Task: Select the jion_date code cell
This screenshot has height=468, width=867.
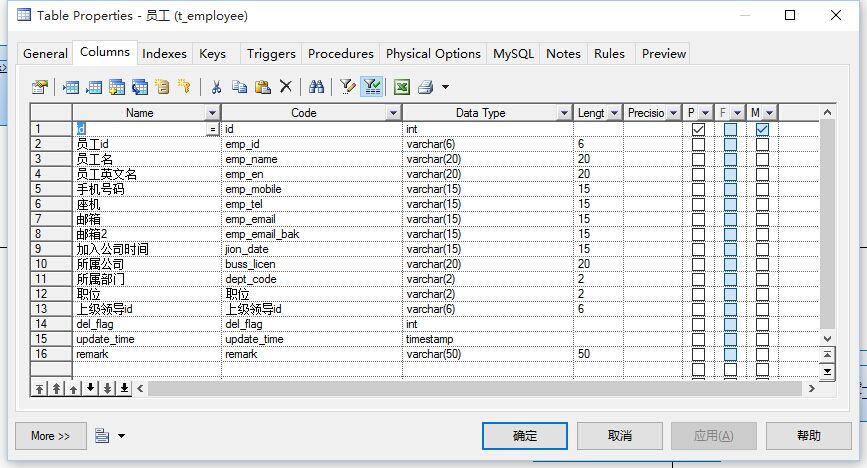Action: [312, 249]
